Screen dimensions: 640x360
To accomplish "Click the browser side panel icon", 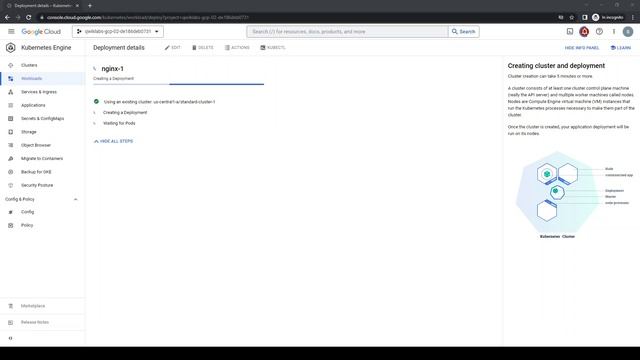I will (x=584, y=18).
